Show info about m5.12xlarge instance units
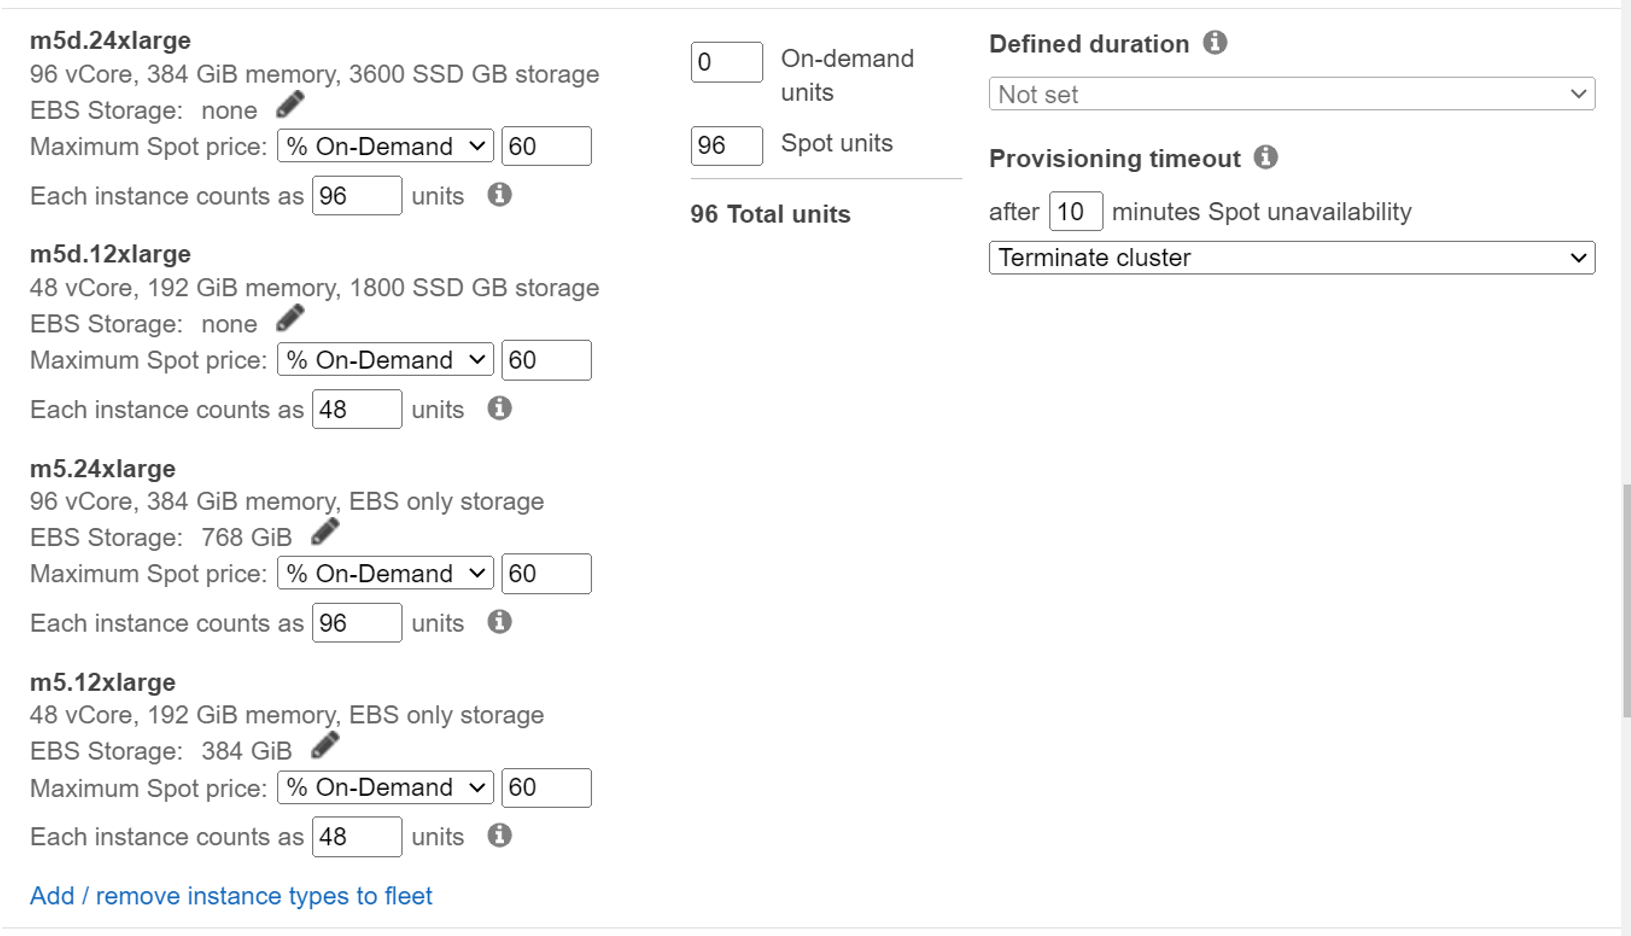This screenshot has width=1631, height=936. 500,836
